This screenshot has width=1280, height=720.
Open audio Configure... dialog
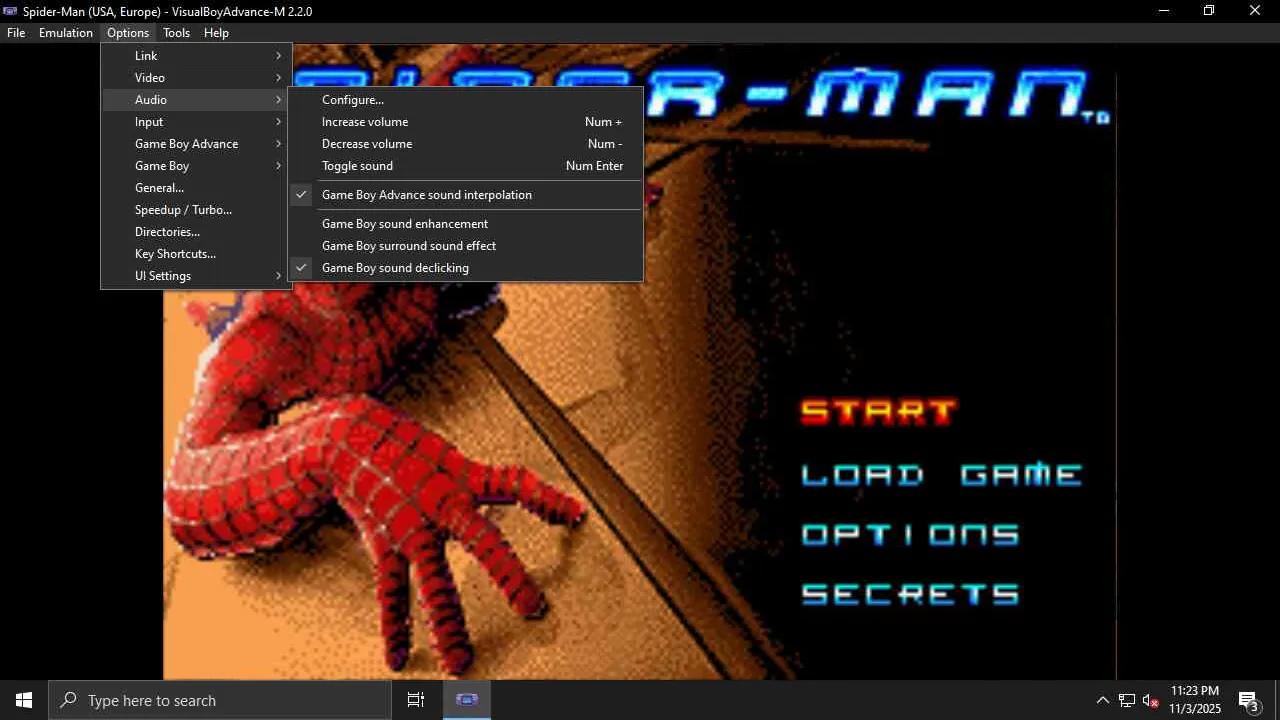pos(465,100)
